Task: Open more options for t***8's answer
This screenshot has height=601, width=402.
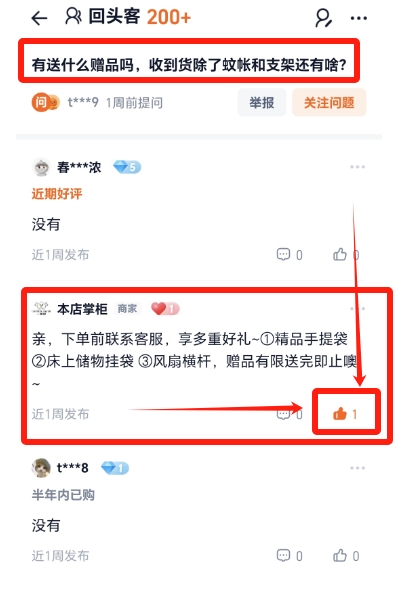Action: (357, 468)
